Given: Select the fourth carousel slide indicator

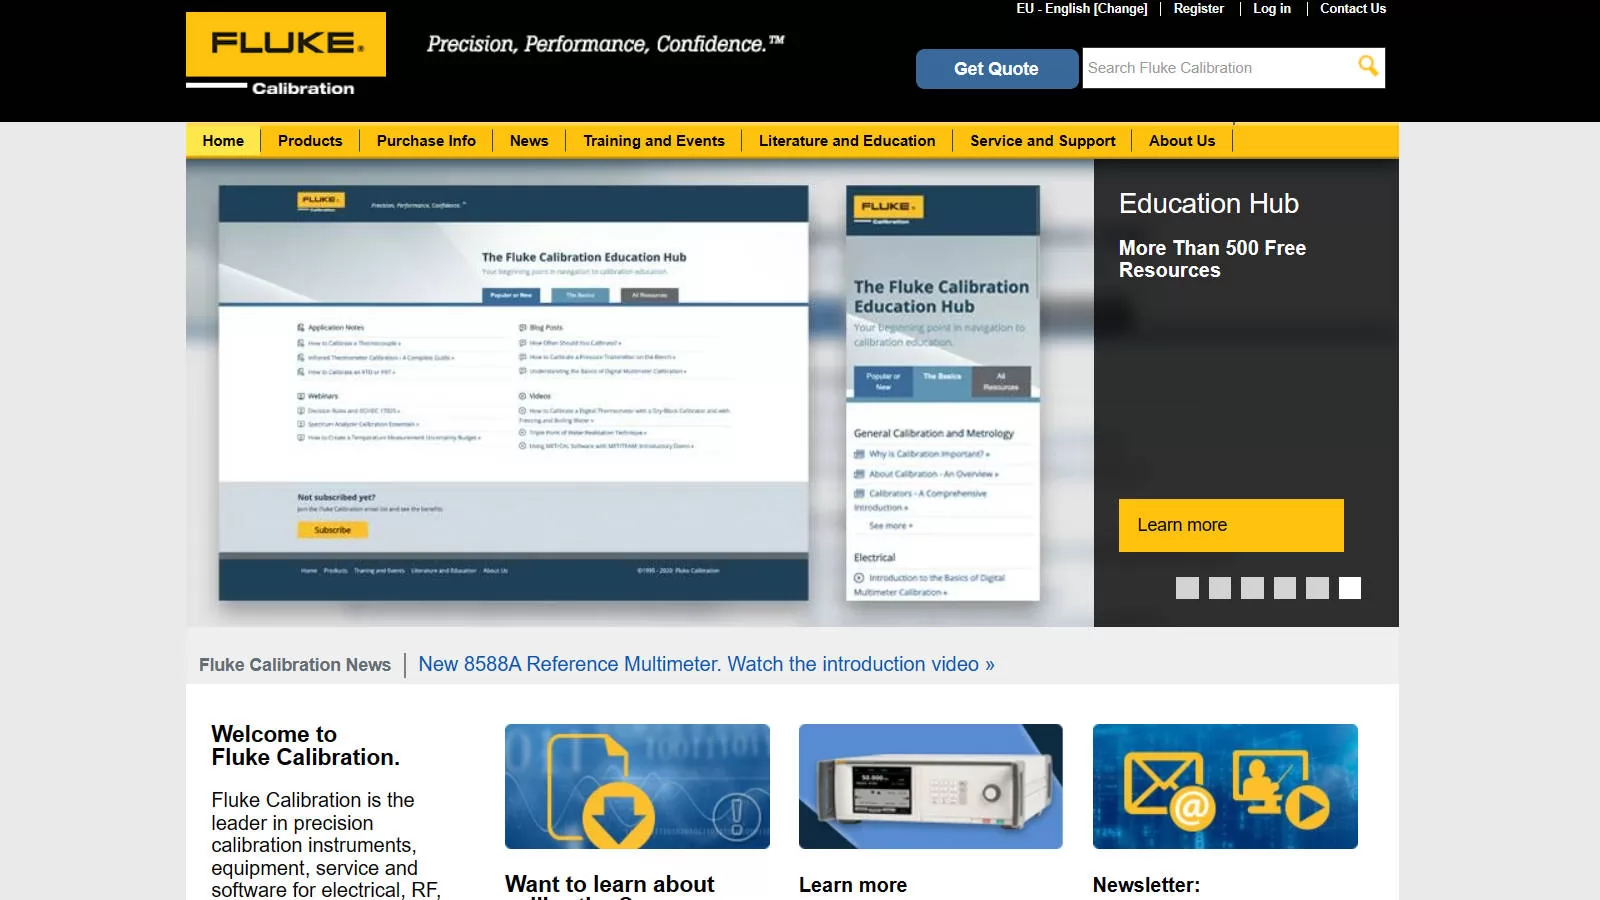Looking at the screenshot, I should click(1285, 588).
